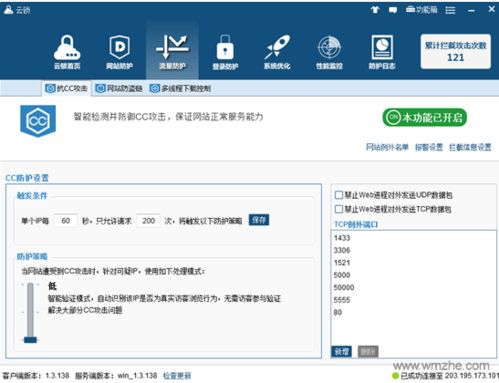Click the seconds input field showing 60
Viewport: 499px width, 383px height.
66,221
